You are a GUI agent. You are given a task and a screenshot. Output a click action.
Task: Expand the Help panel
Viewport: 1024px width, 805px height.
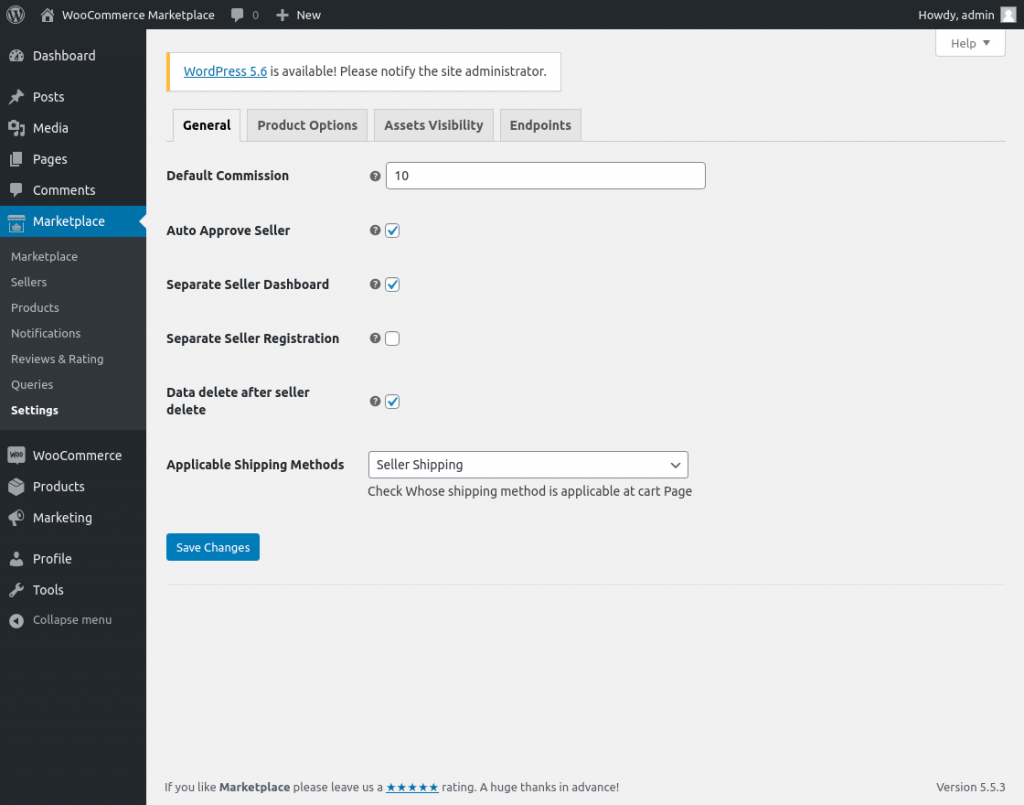coord(970,43)
